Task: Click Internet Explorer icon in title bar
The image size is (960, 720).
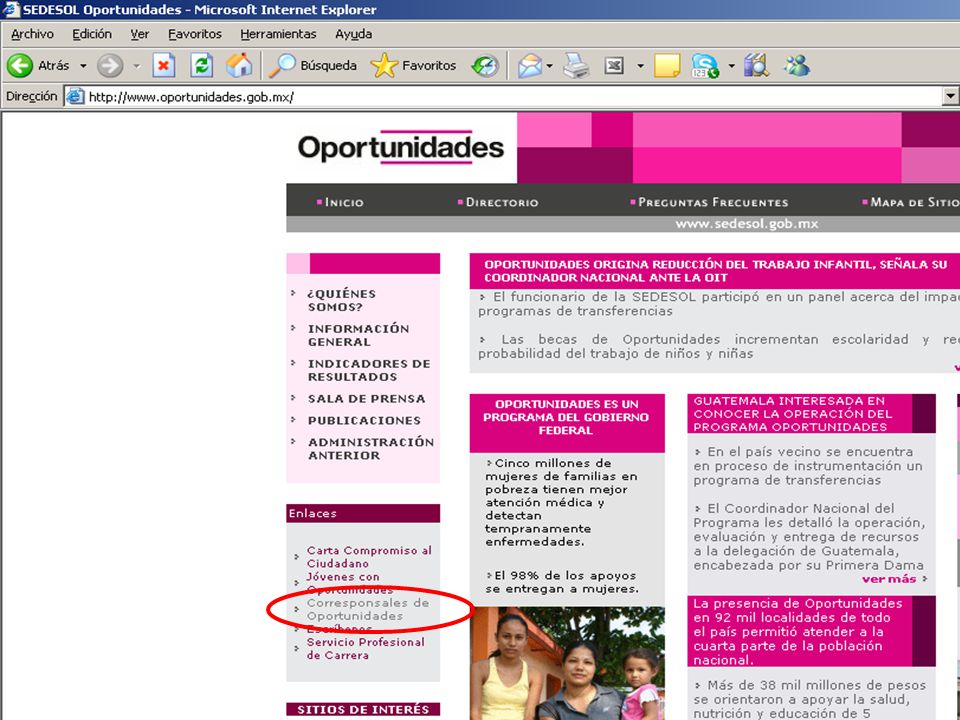Action: 10,9
